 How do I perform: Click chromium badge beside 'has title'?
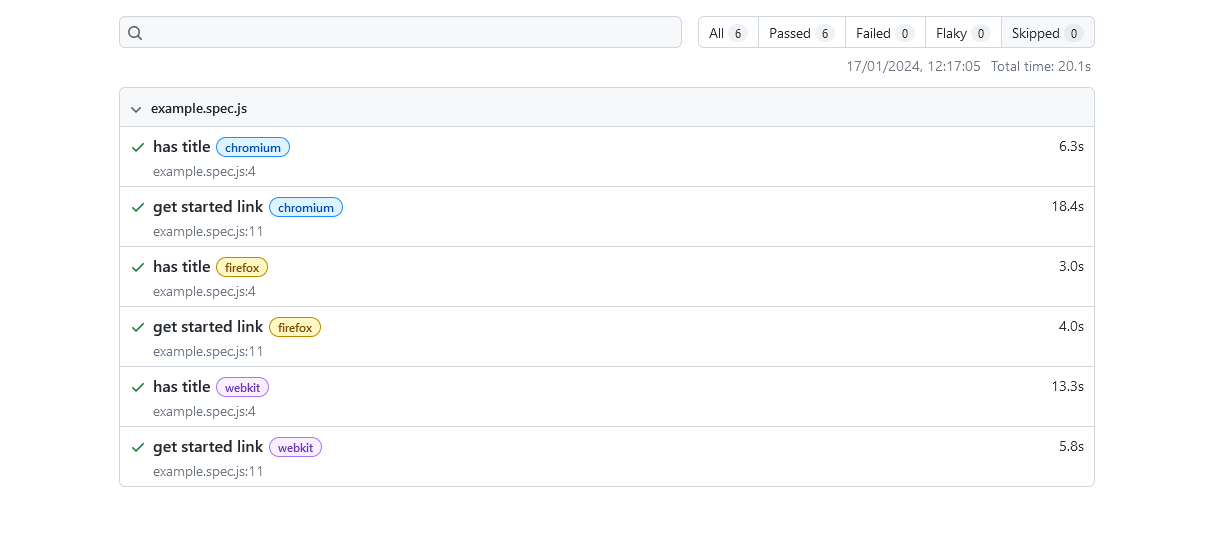(x=253, y=148)
